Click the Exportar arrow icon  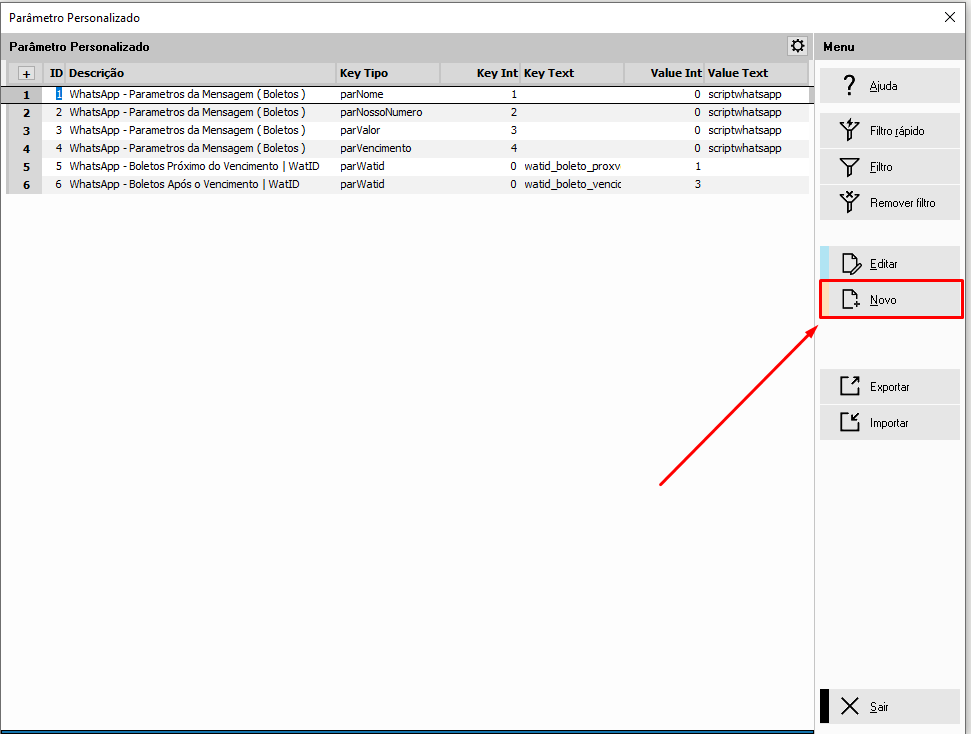[x=850, y=387]
